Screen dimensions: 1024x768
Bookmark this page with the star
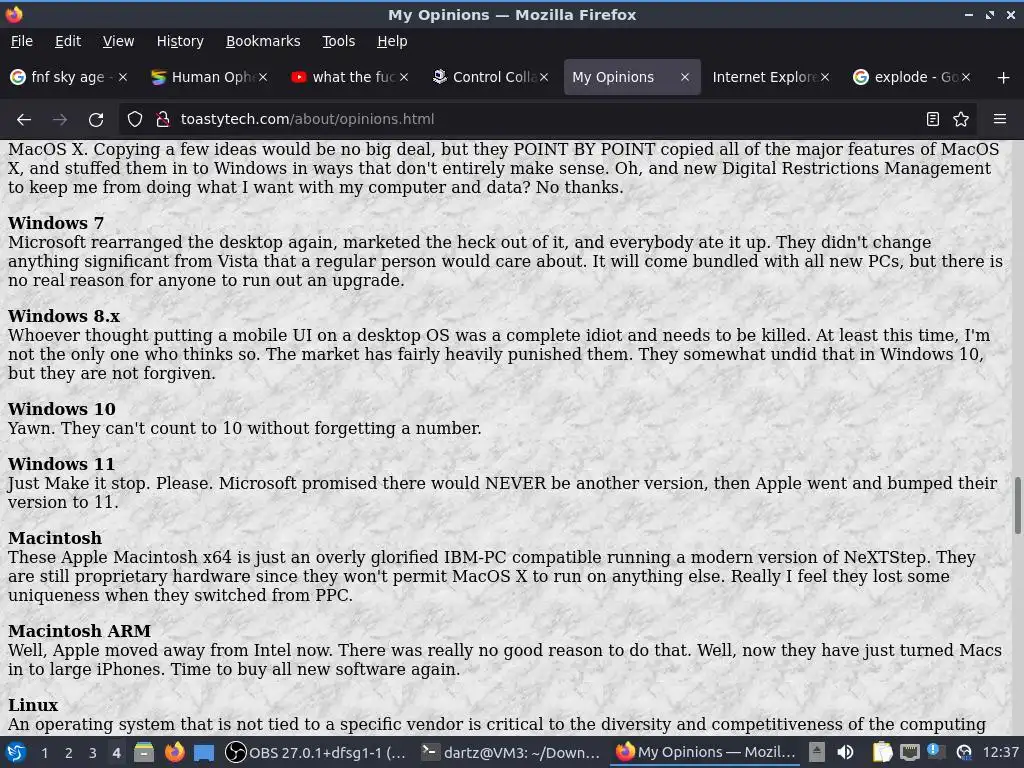click(x=961, y=119)
